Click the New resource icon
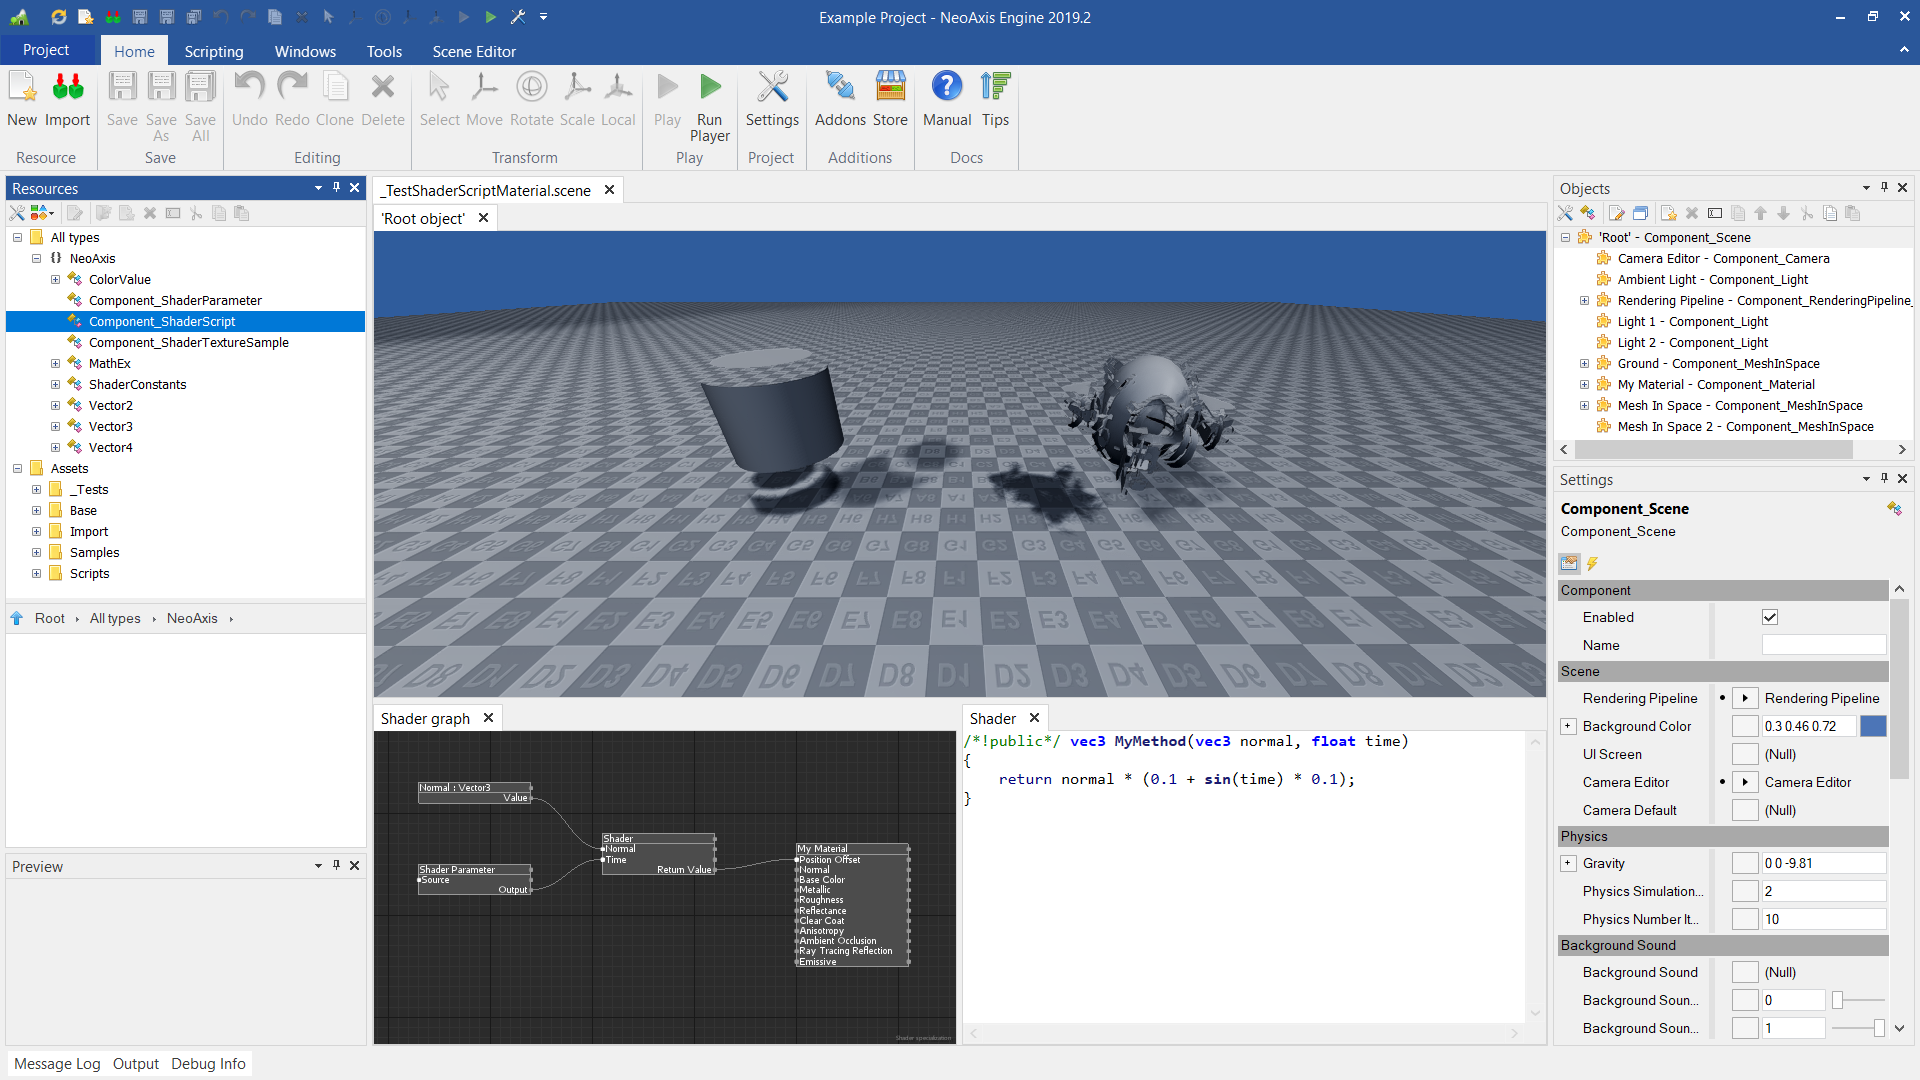The height and width of the screenshot is (1080, 1920). 22,88
